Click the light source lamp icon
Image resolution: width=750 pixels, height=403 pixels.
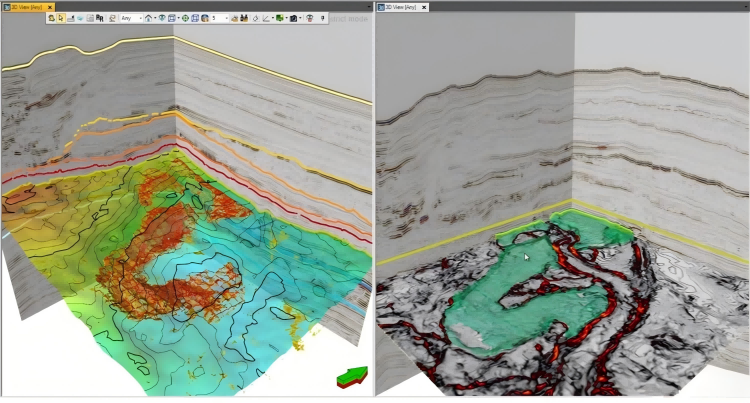pyautogui.click(x=255, y=18)
